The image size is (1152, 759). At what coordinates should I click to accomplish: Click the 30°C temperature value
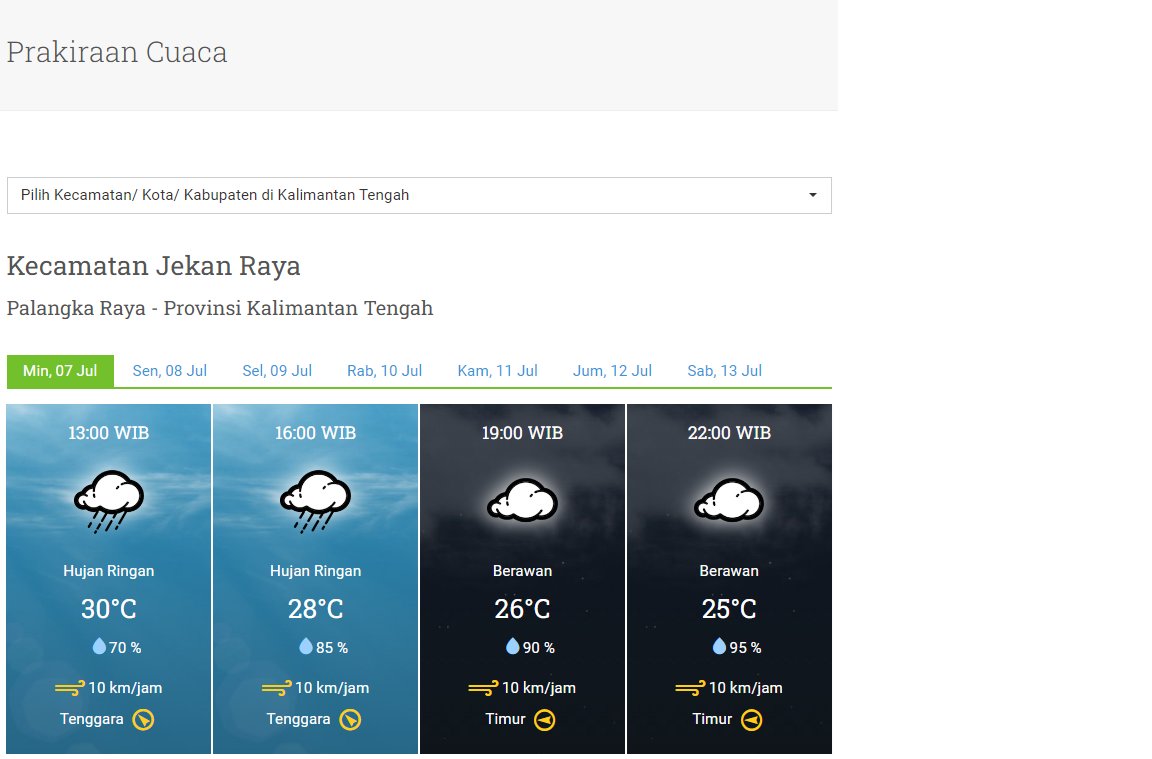pos(109,609)
